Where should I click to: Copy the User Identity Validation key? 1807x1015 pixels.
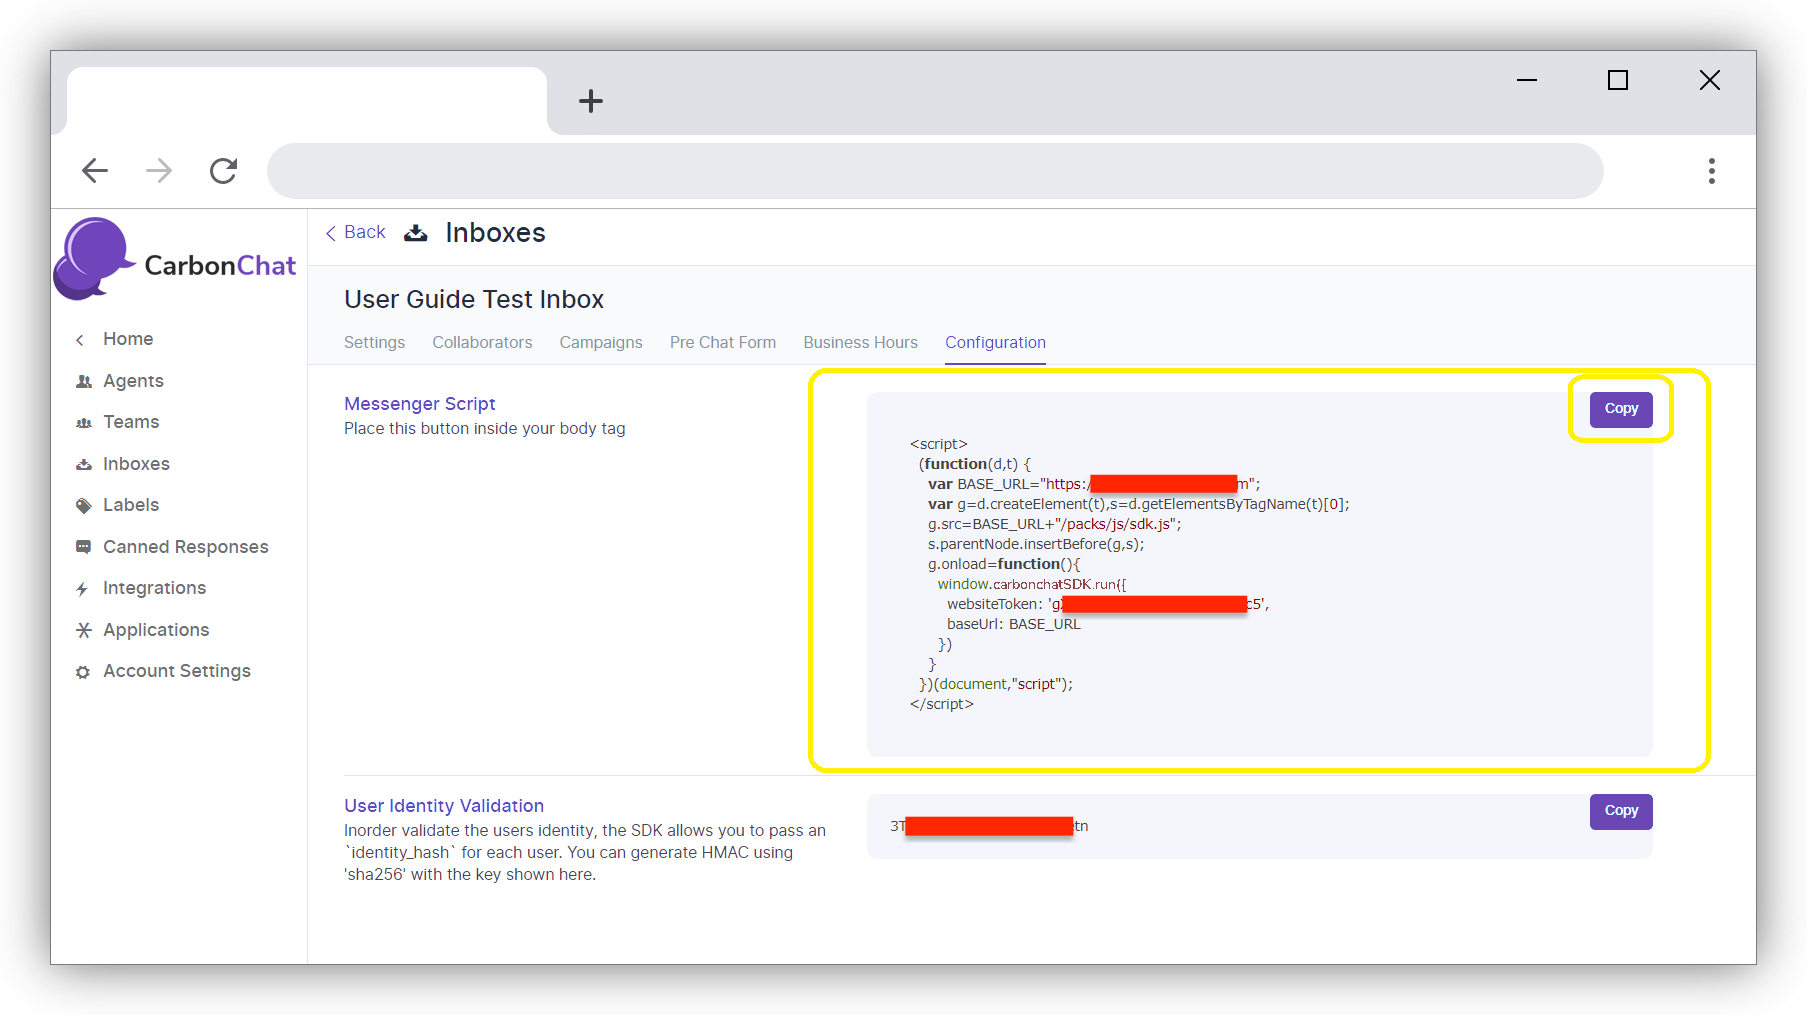[x=1620, y=811]
